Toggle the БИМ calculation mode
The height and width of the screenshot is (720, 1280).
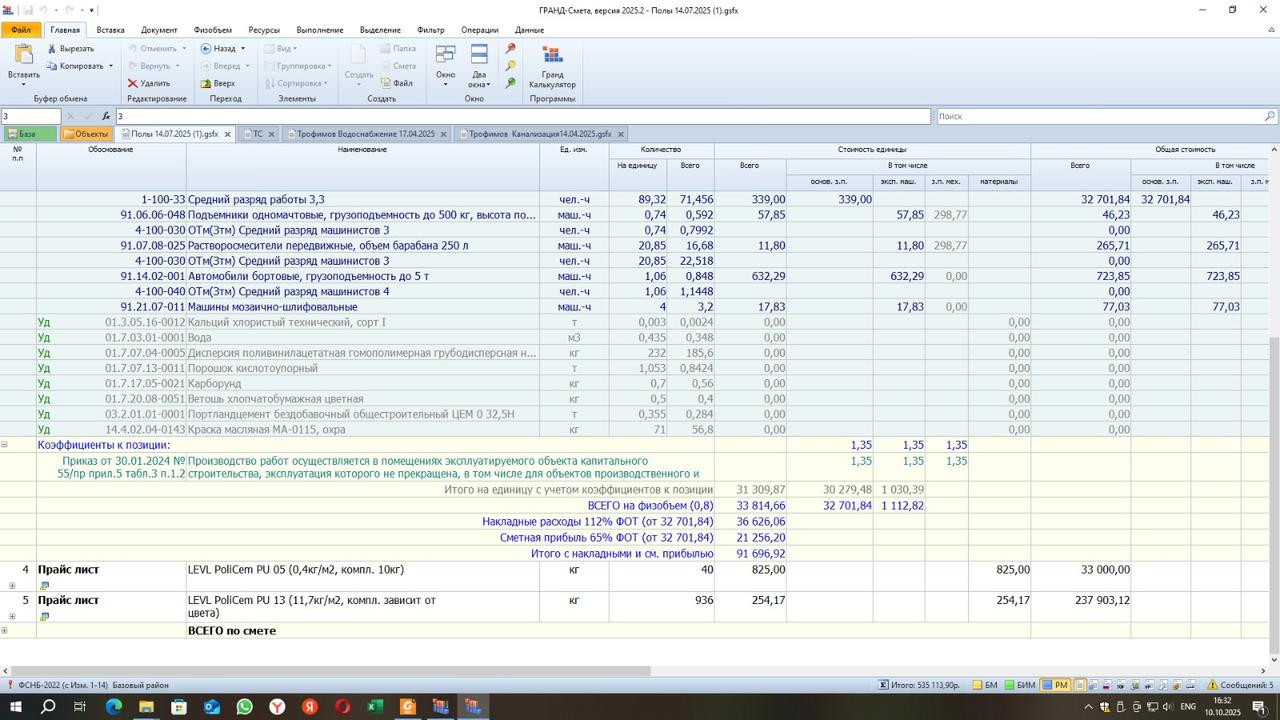(1020, 685)
